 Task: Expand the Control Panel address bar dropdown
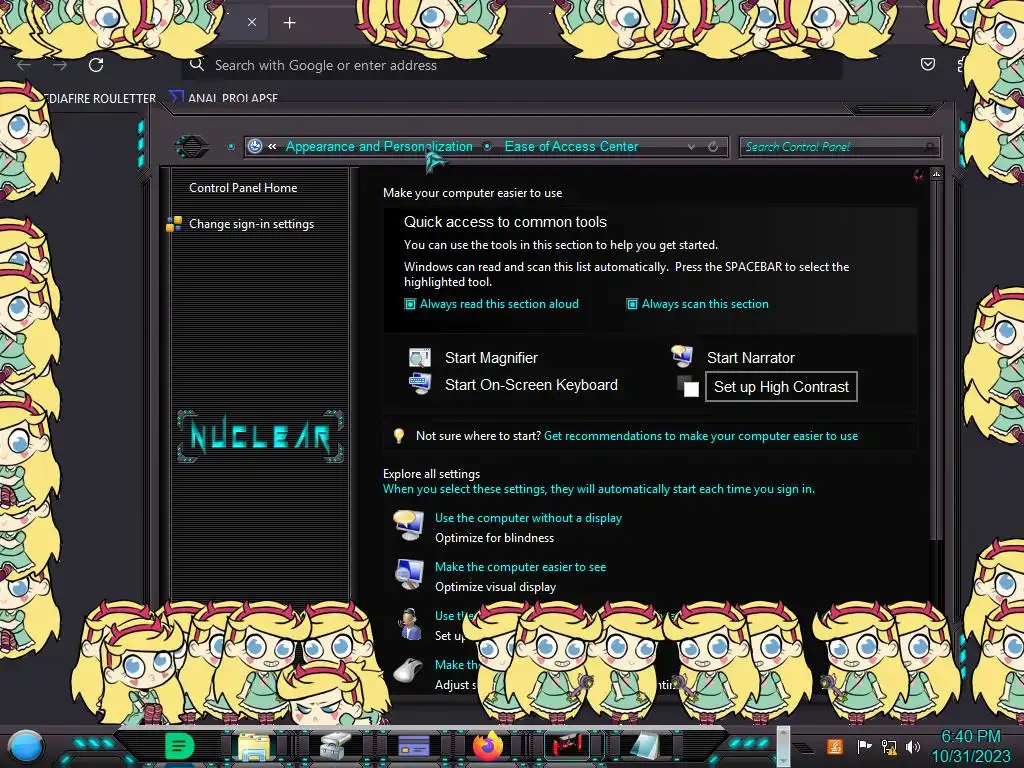[x=691, y=147]
